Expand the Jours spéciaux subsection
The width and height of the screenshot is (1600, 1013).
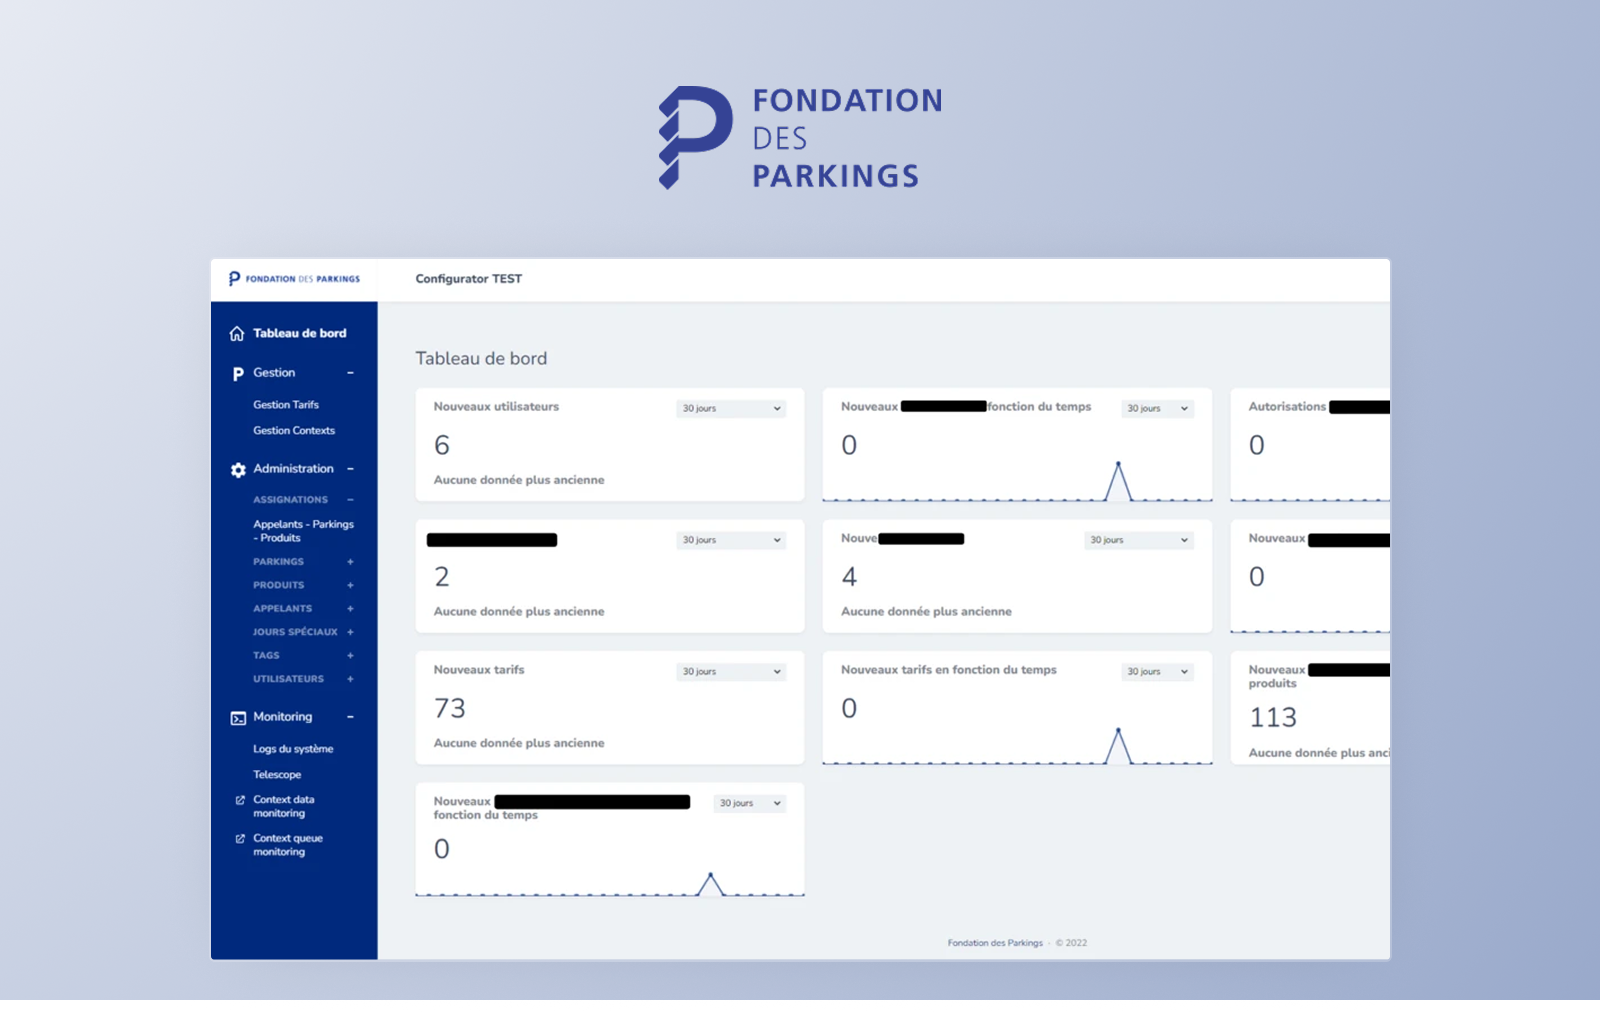(x=350, y=632)
